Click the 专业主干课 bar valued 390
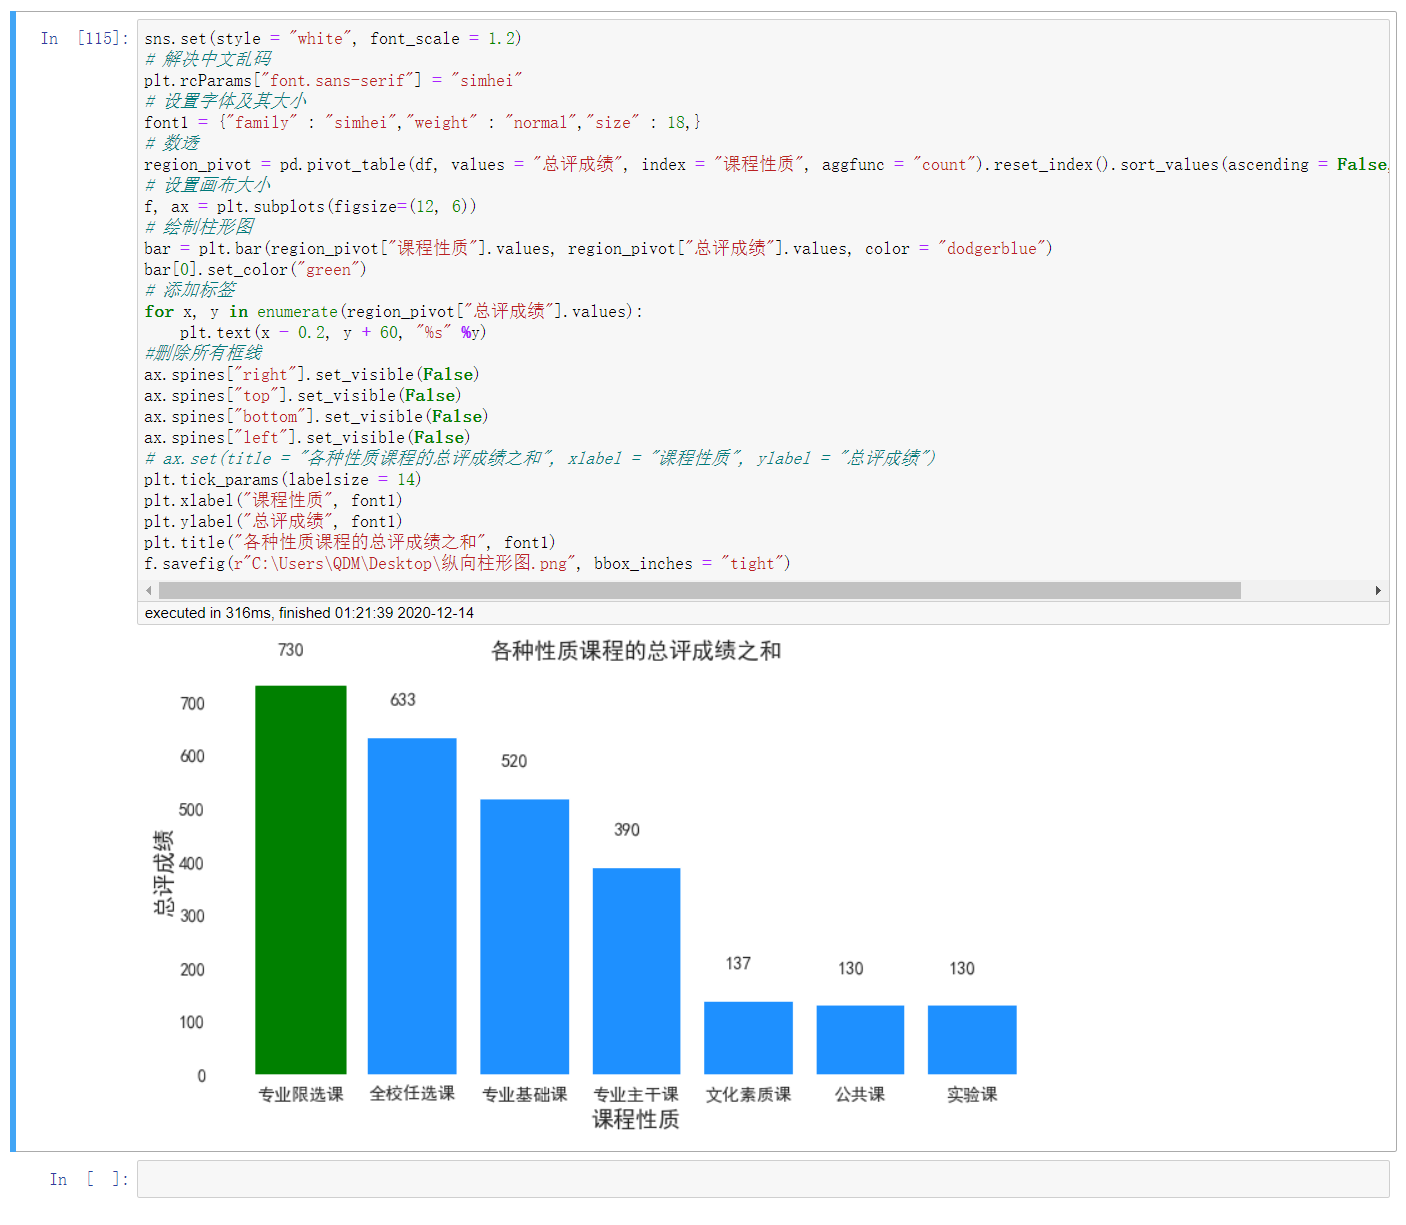Screen dimensions: 1406x1225 (636, 971)
